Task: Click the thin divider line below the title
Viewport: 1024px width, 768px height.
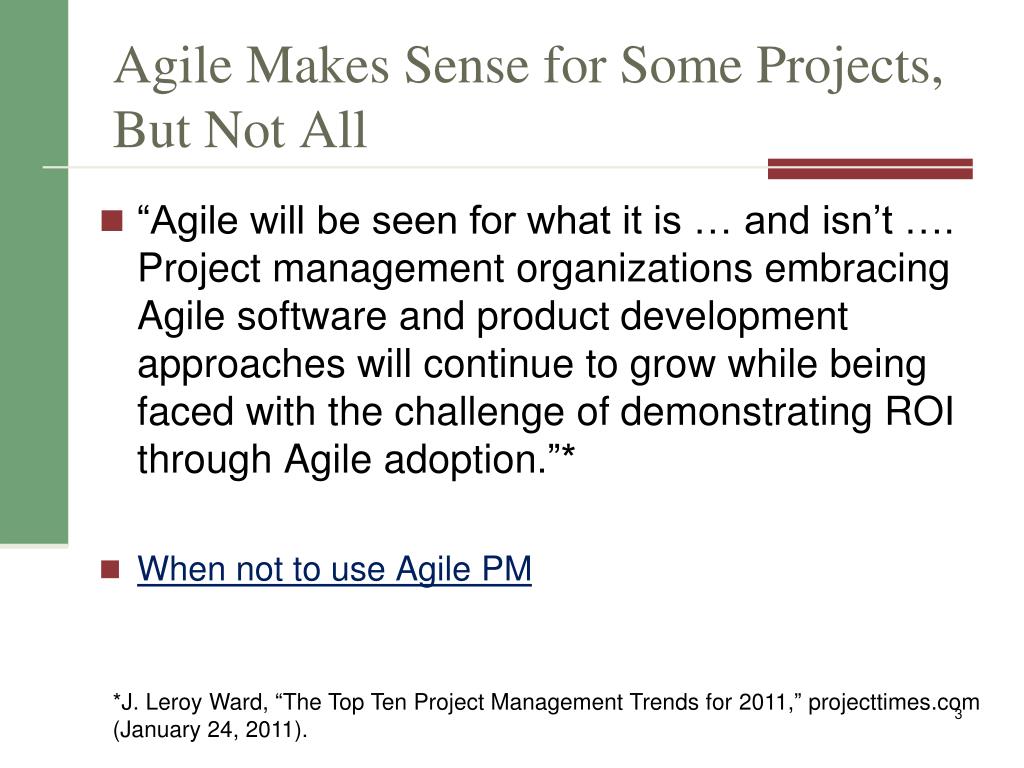Action: point(405,168)
